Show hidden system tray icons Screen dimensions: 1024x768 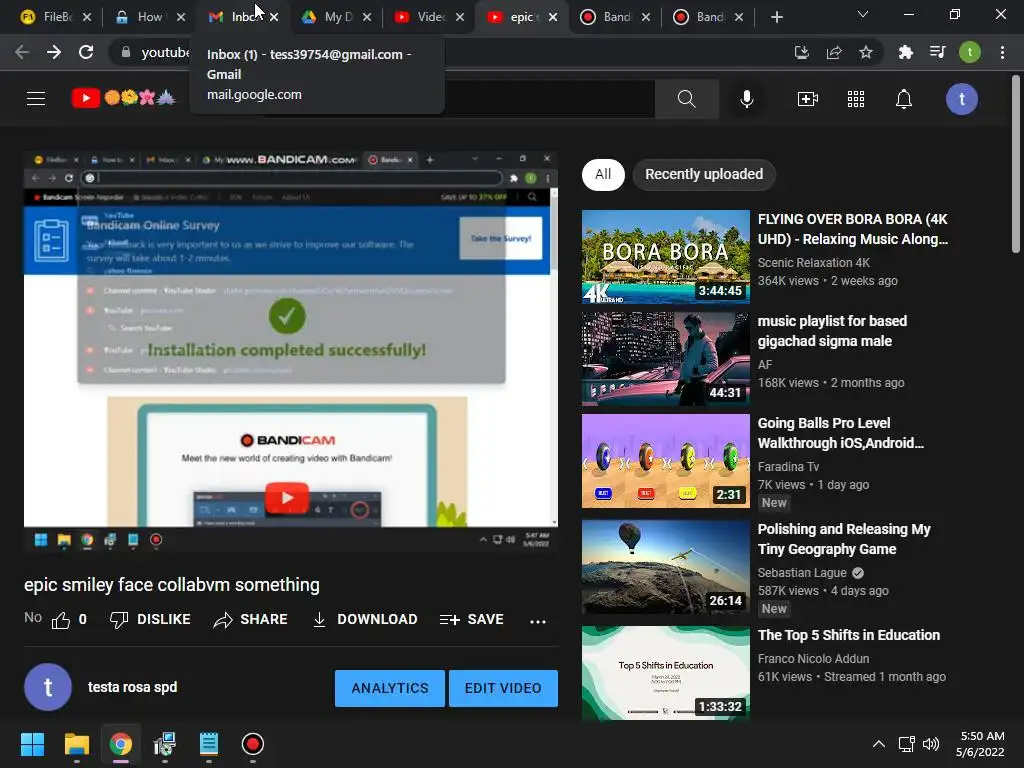click(x=879, y=744)
